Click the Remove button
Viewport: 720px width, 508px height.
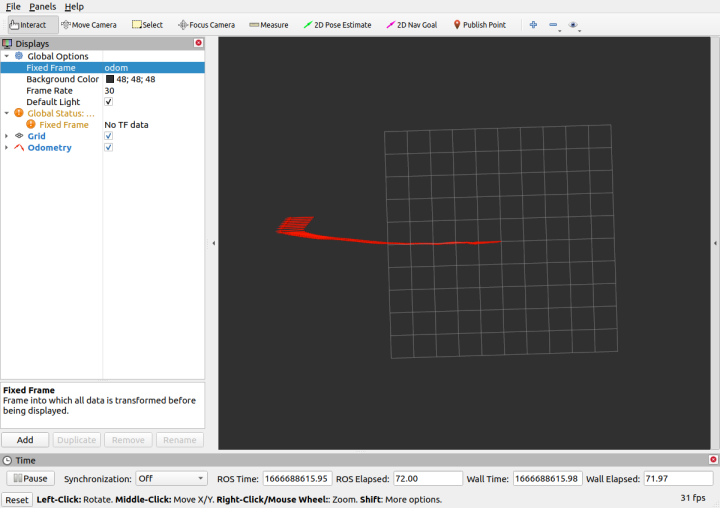pyautogui.click(x=128, y=440)
